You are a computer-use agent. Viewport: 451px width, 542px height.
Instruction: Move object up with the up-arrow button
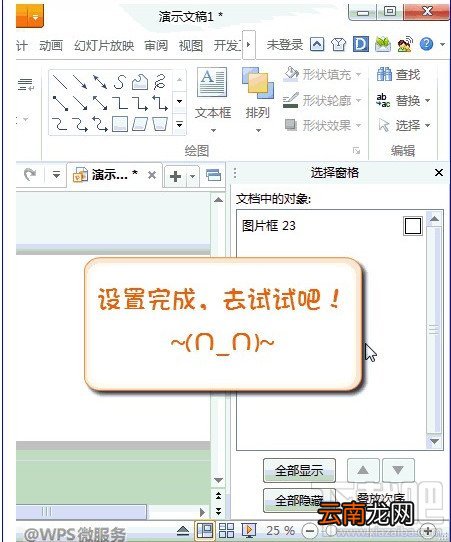(363, 470)
